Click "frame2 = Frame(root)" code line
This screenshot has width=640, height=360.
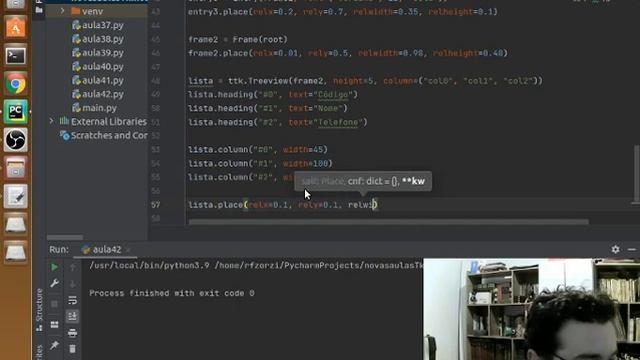238,40
